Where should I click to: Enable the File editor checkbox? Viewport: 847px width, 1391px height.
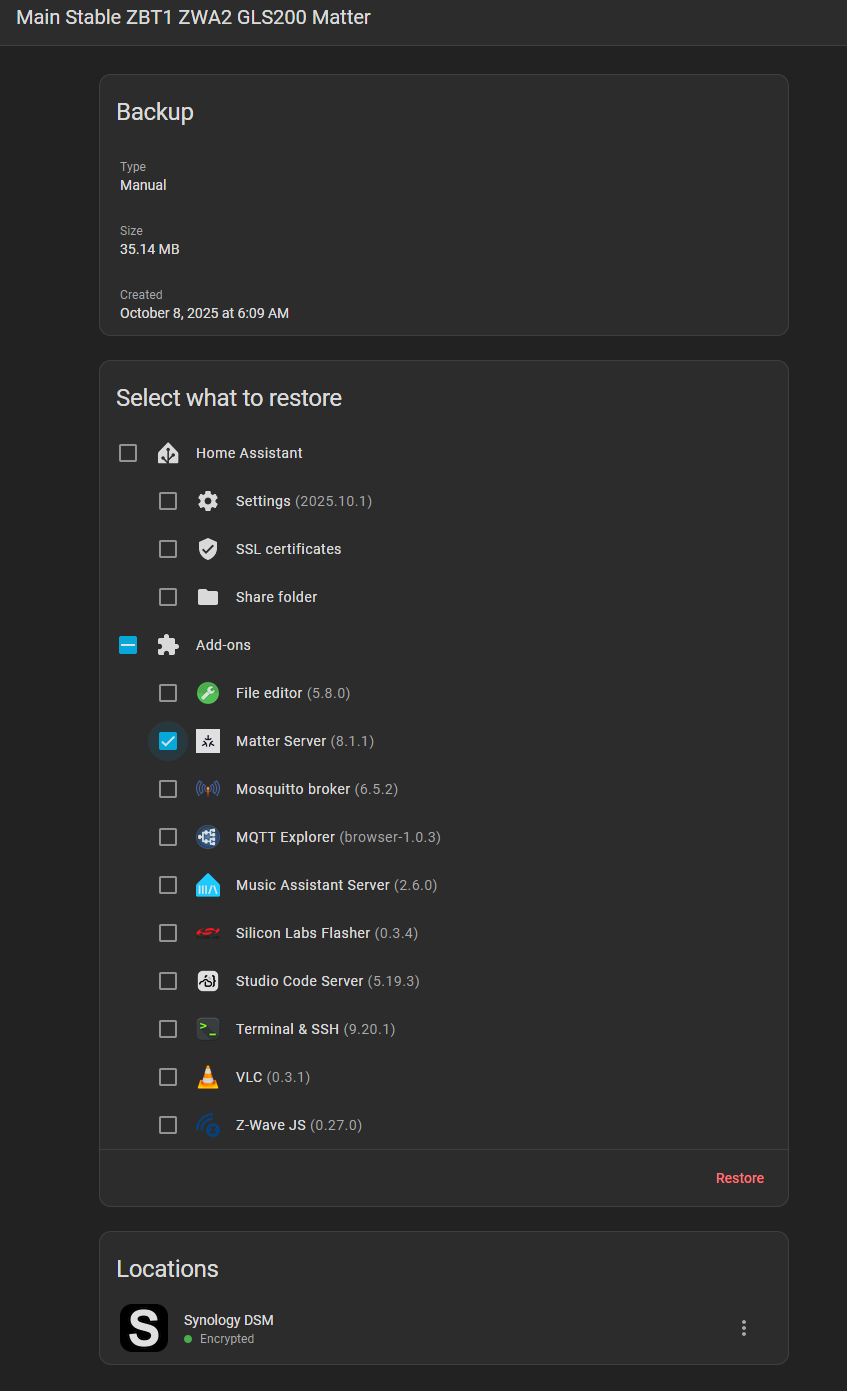[x=168, y=693]
